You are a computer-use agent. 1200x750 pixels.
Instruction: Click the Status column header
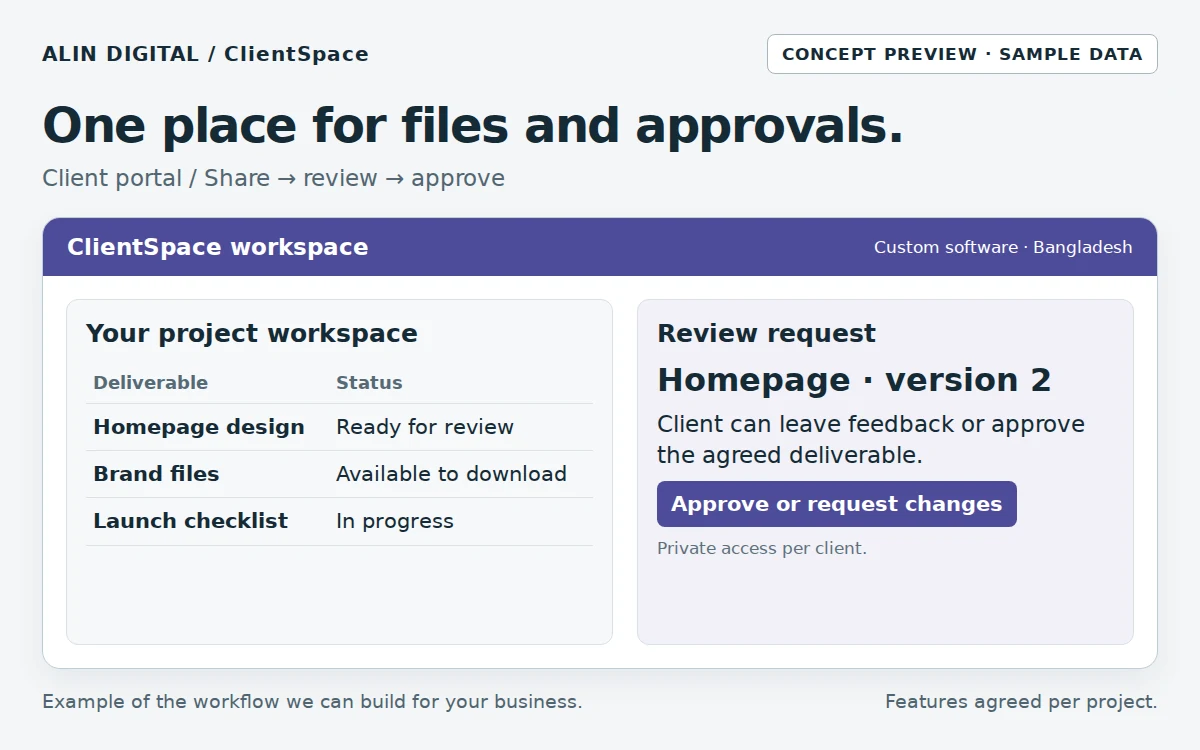click(369, 382)
